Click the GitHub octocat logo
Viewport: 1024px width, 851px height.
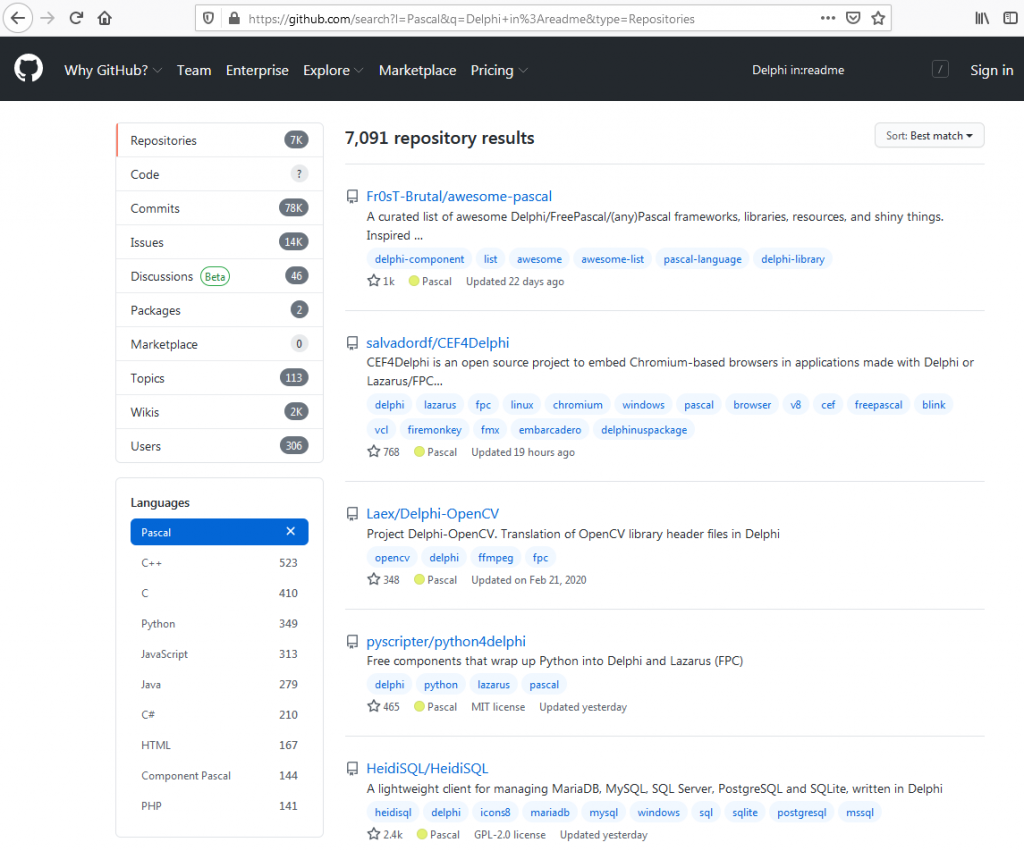[29, 69]
